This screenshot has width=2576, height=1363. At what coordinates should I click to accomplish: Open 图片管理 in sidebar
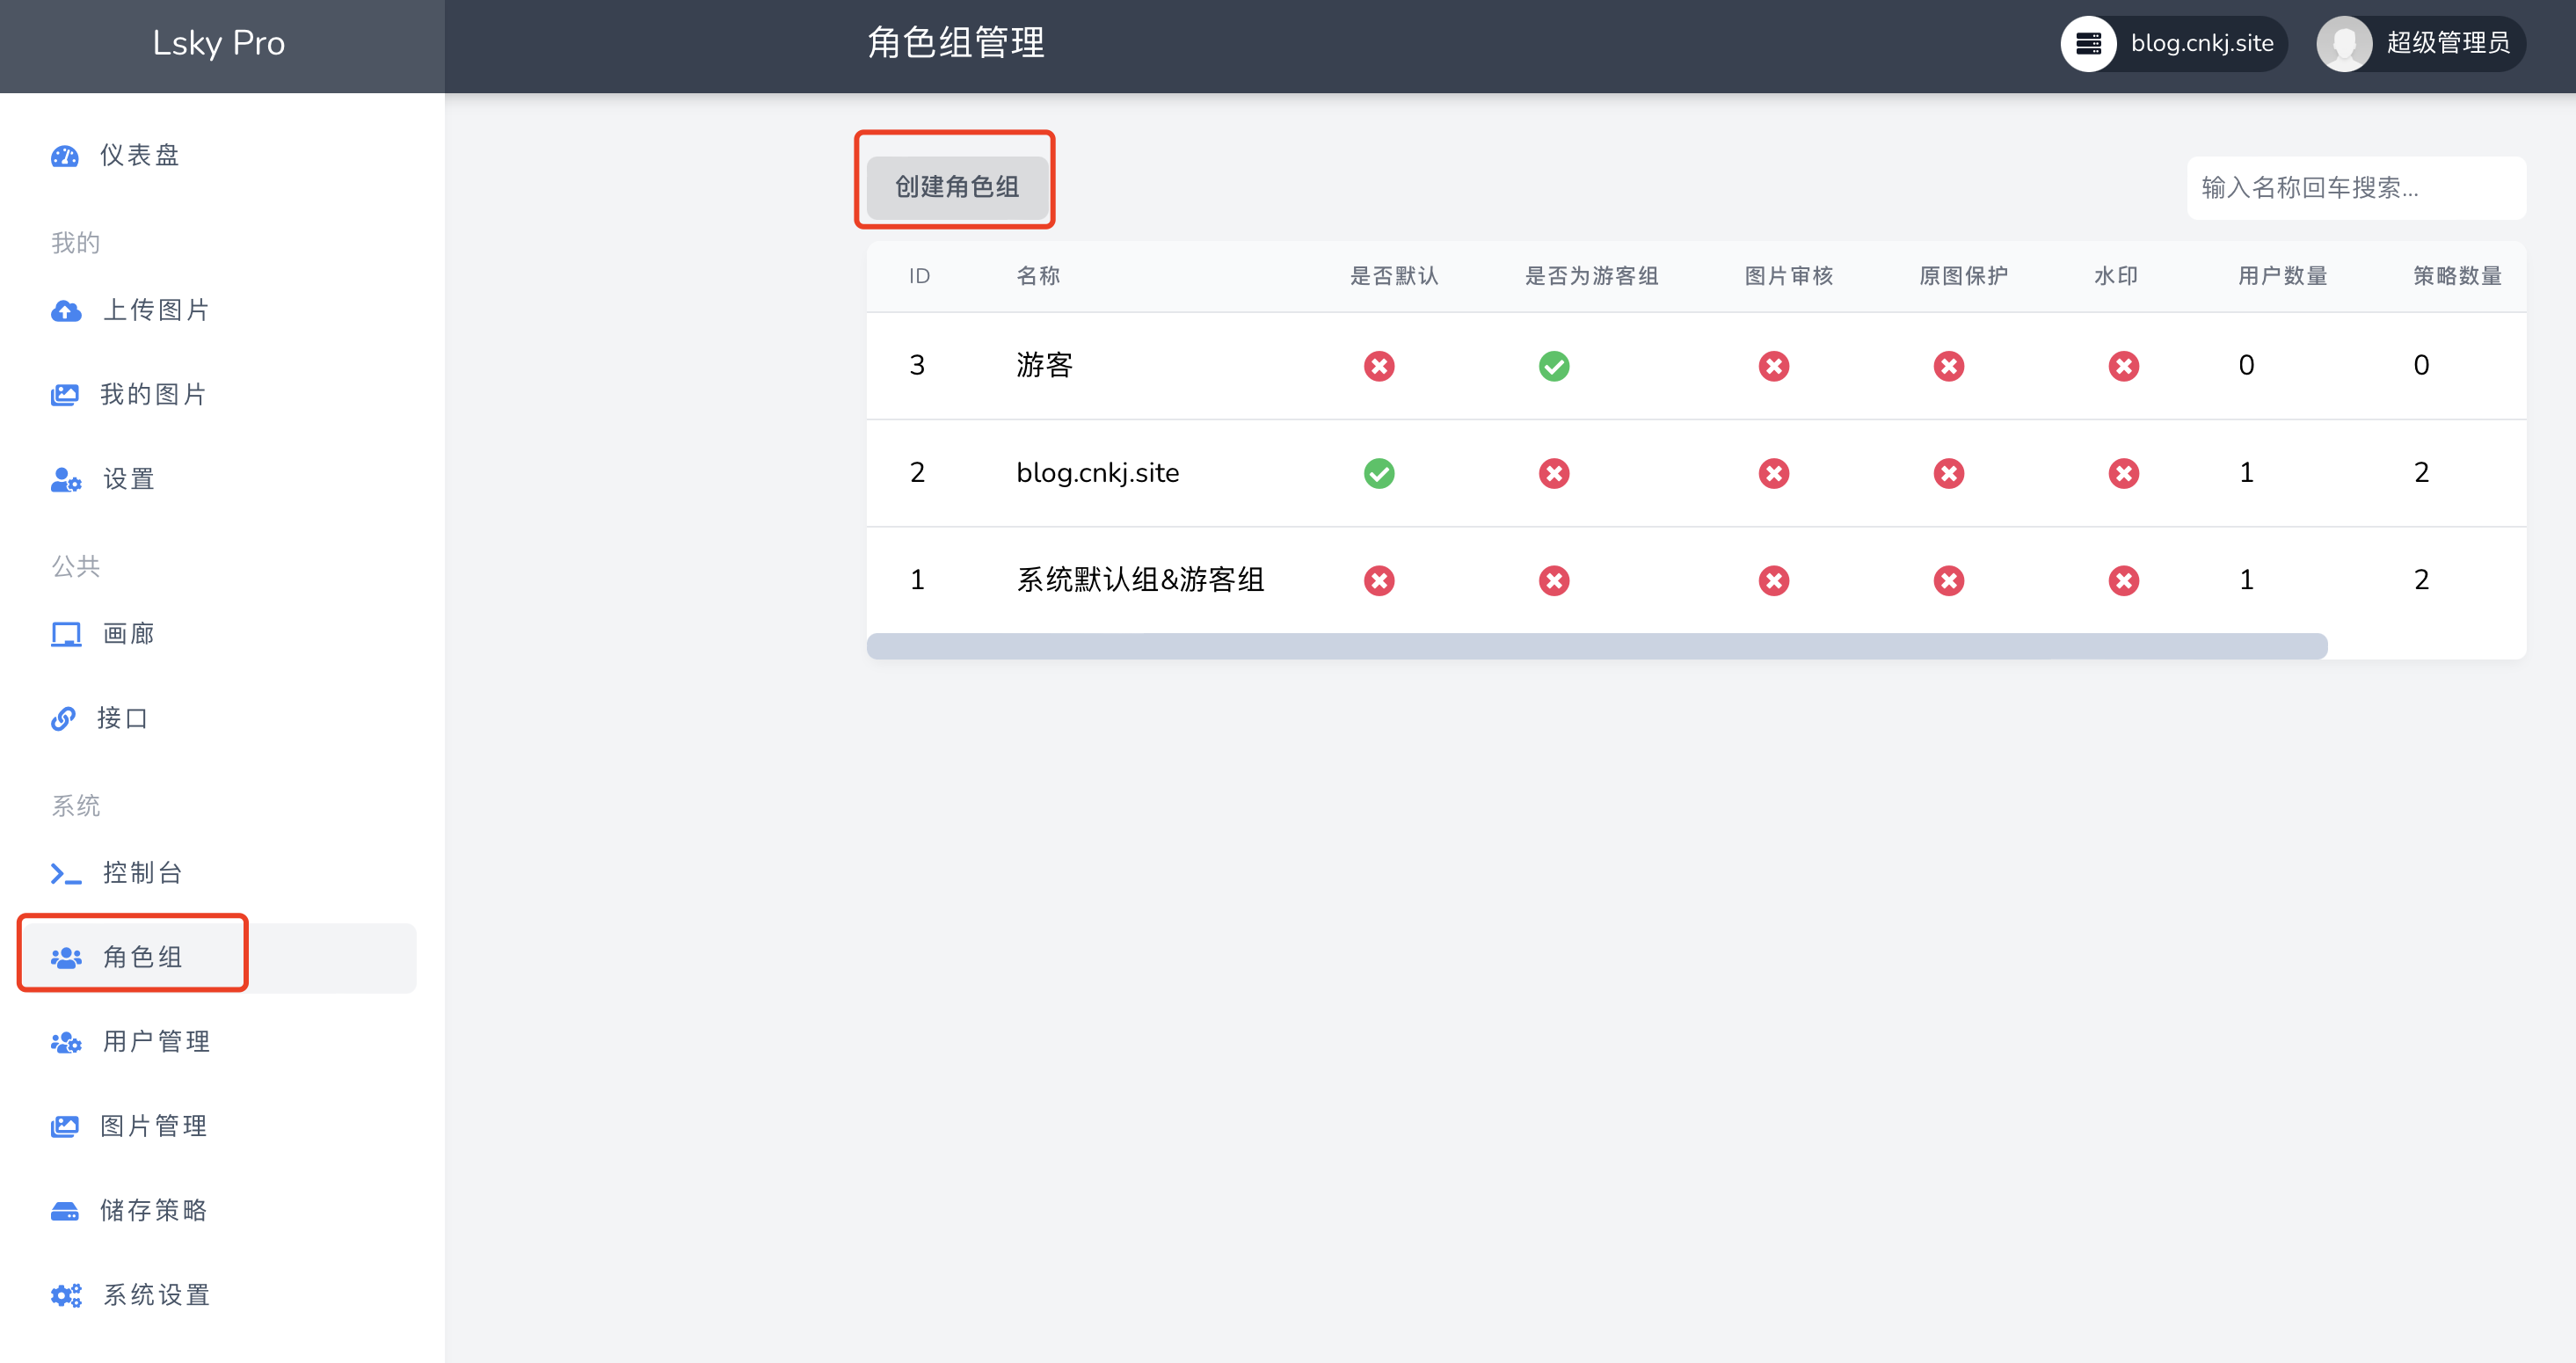tap(154, 1126)
